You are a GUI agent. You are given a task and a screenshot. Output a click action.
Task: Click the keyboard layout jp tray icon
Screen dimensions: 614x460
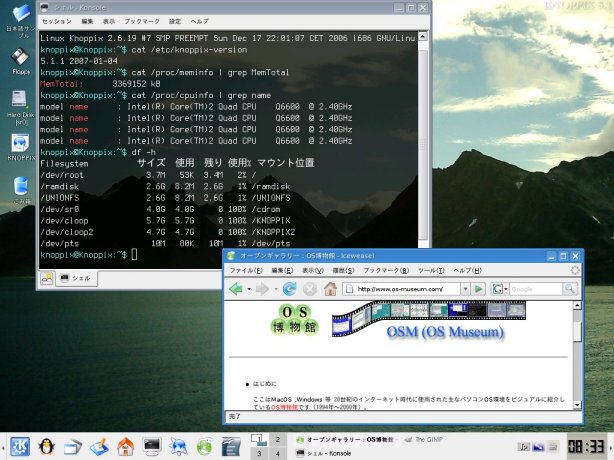click(524, 447)
